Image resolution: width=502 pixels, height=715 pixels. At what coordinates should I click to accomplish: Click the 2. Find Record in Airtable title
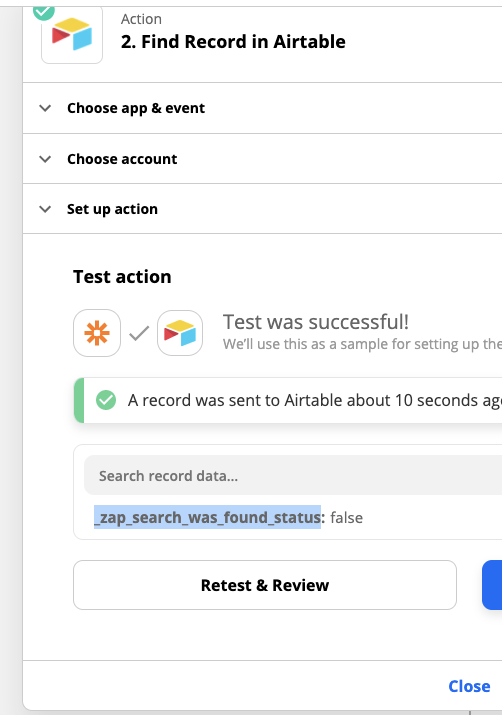tap(233, 41)
